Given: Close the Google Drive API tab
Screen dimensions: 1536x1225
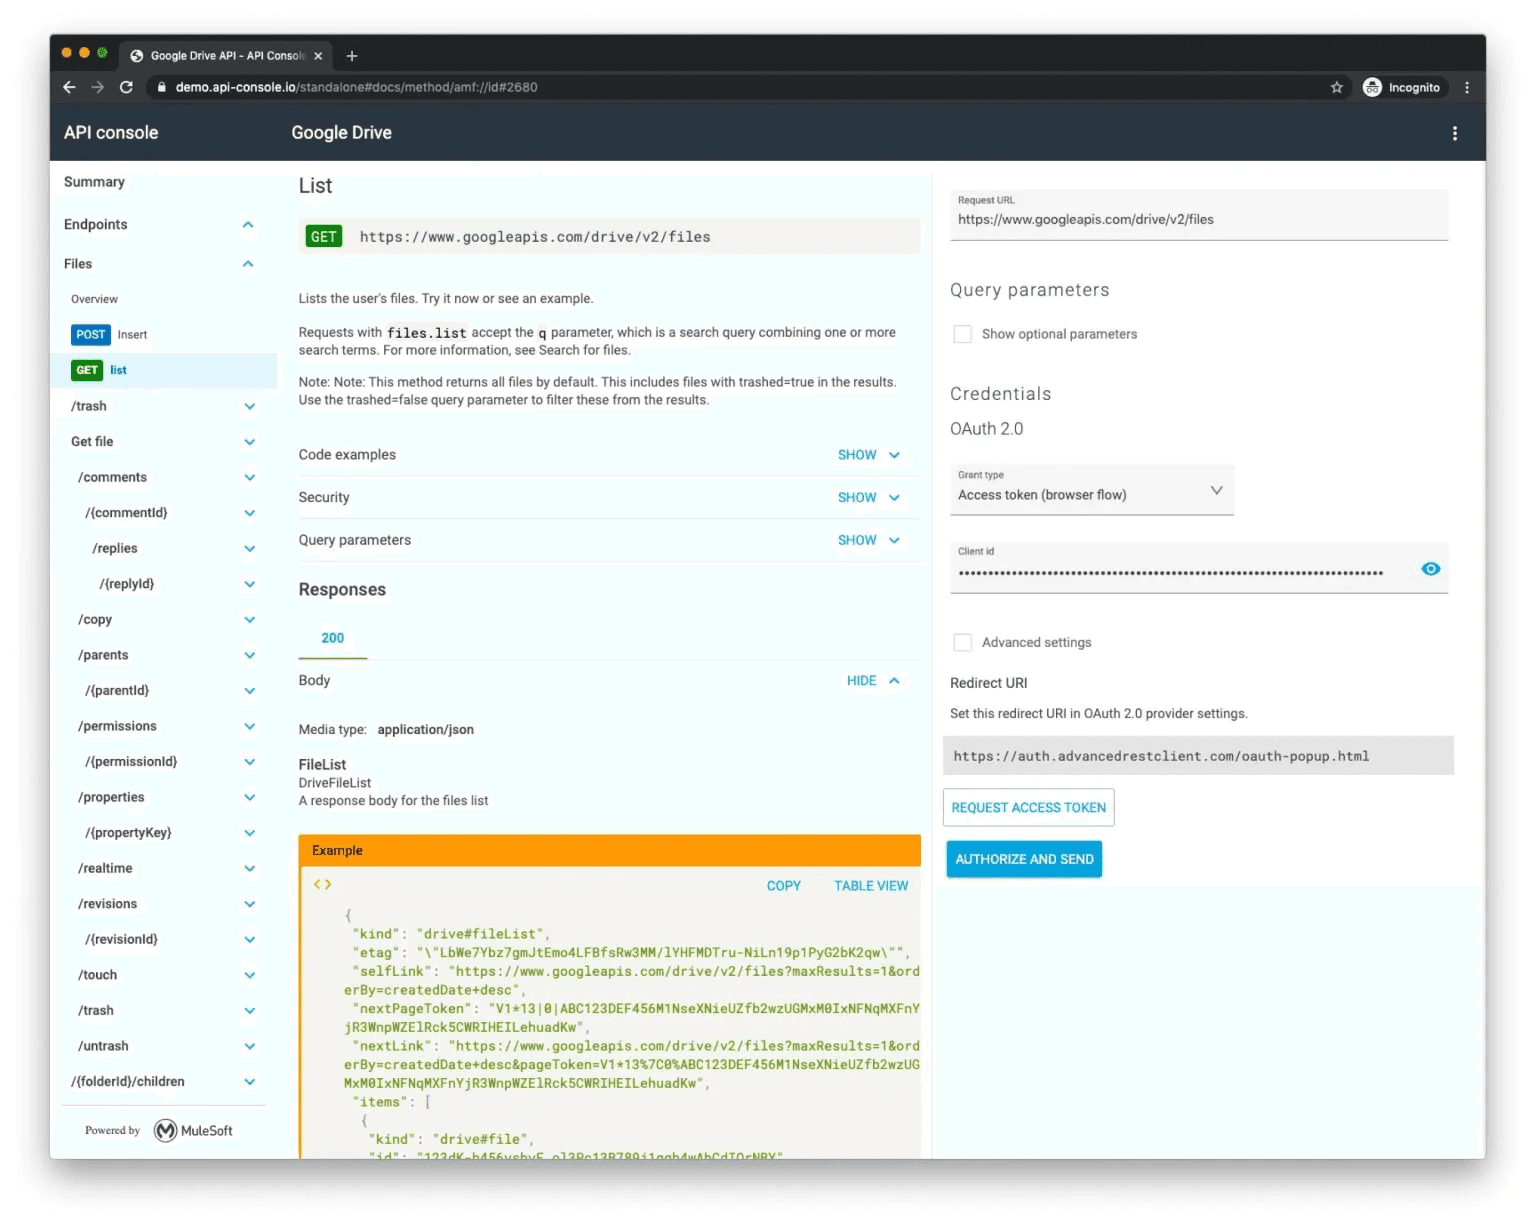Looking at the screenshot, I should [318, 56].
